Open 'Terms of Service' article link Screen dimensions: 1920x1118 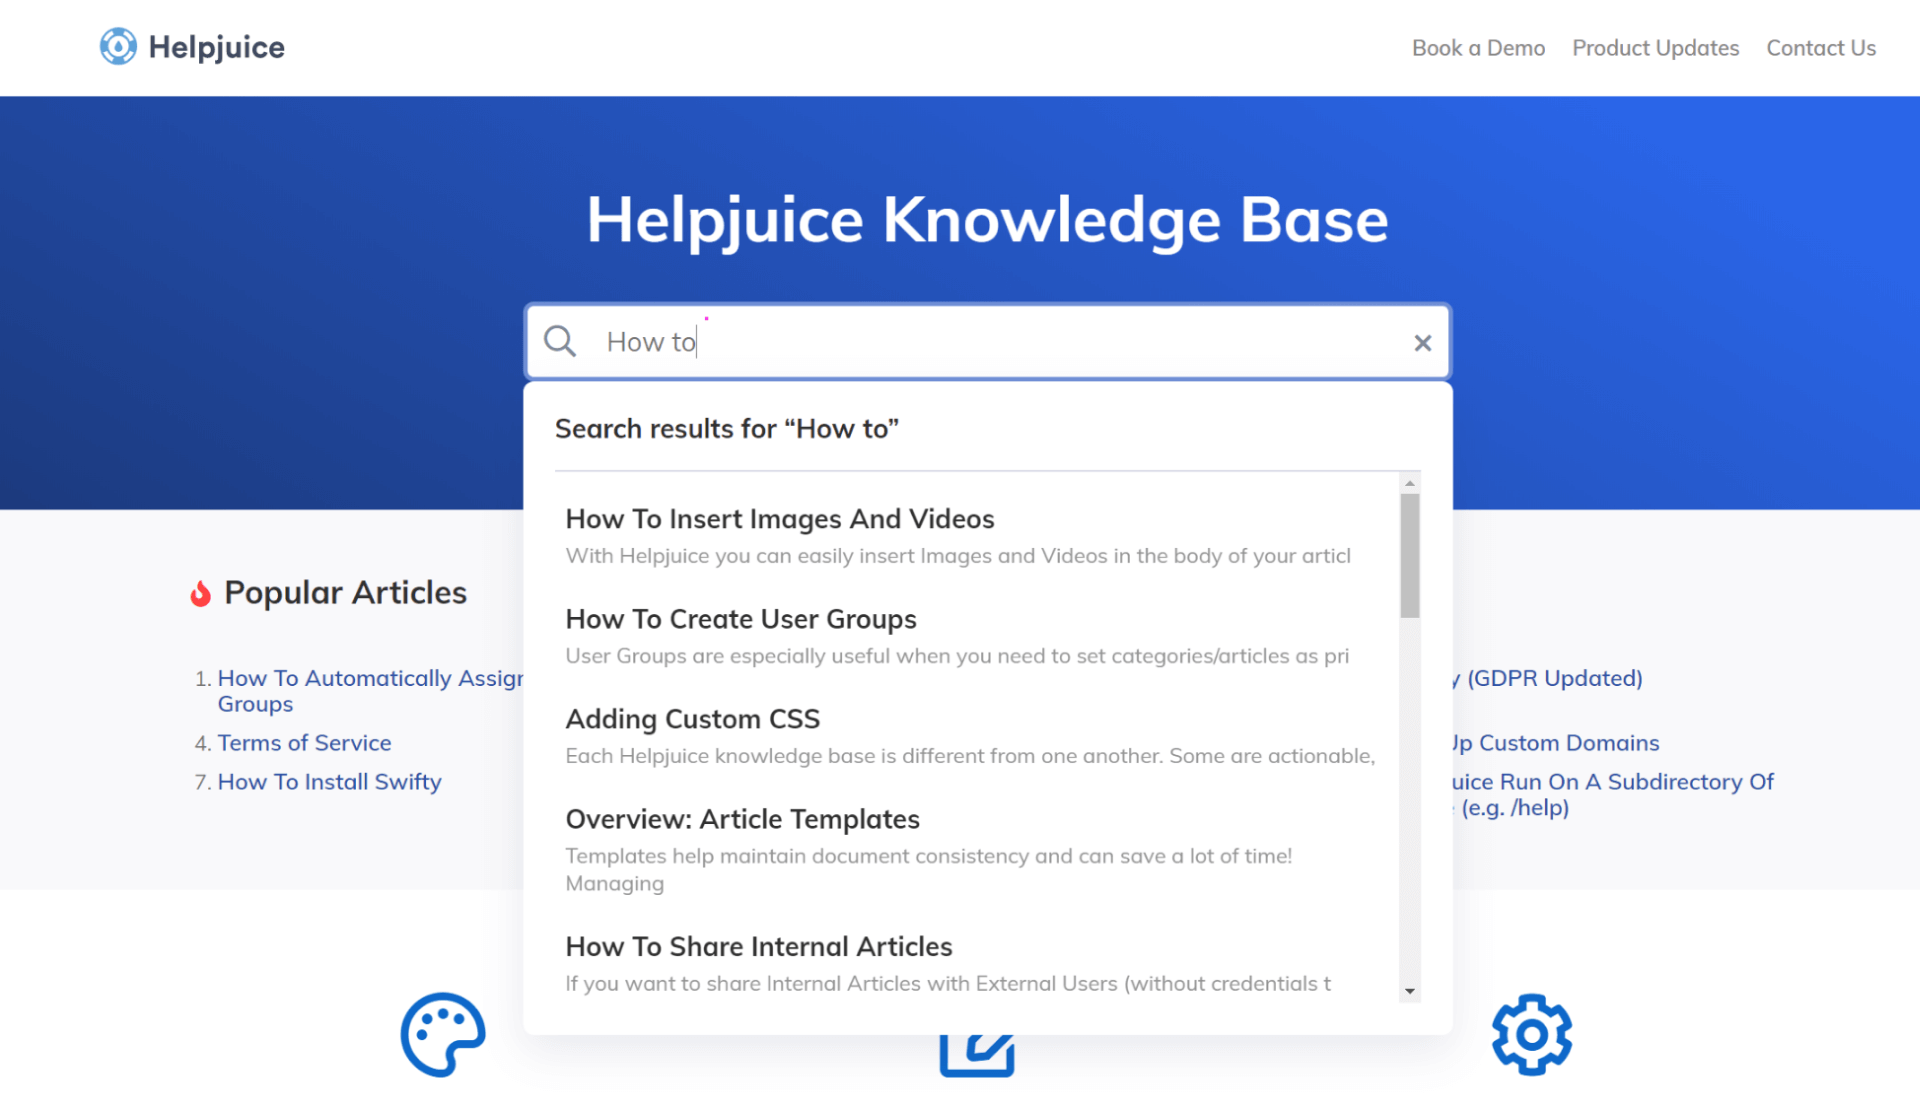pos(305,743)
